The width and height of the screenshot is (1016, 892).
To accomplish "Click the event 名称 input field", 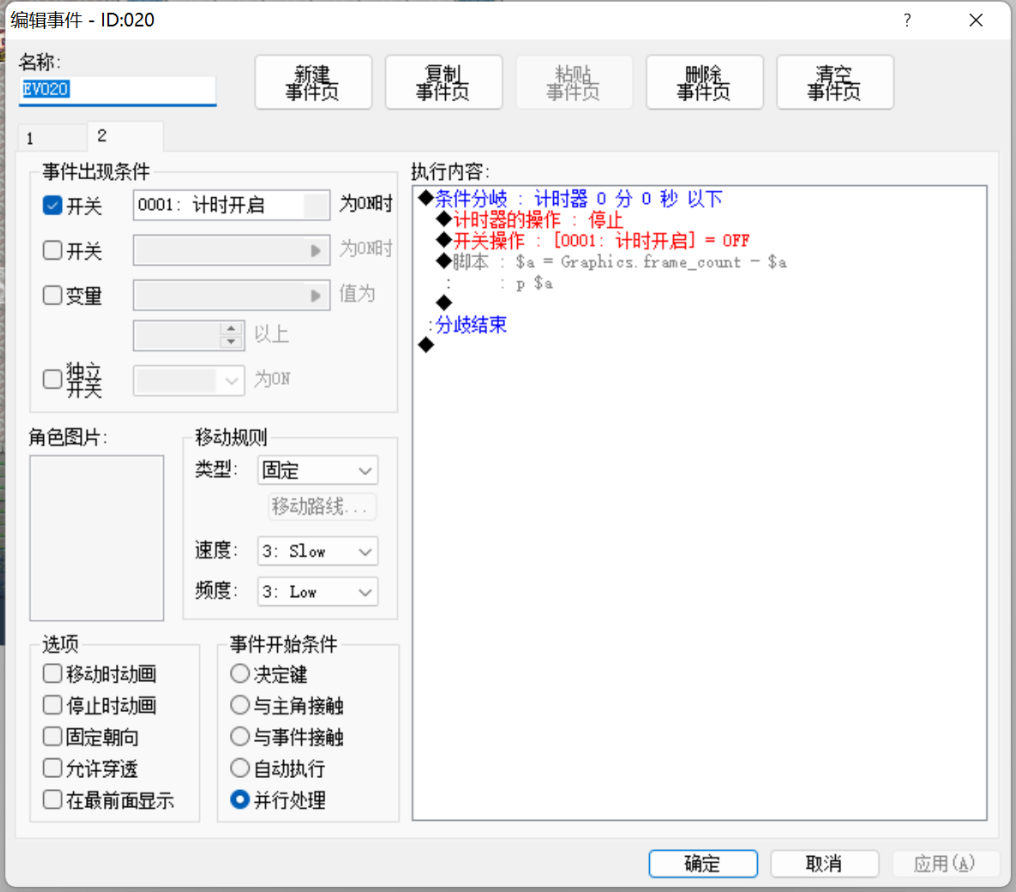I will click(x=117, y=90).
